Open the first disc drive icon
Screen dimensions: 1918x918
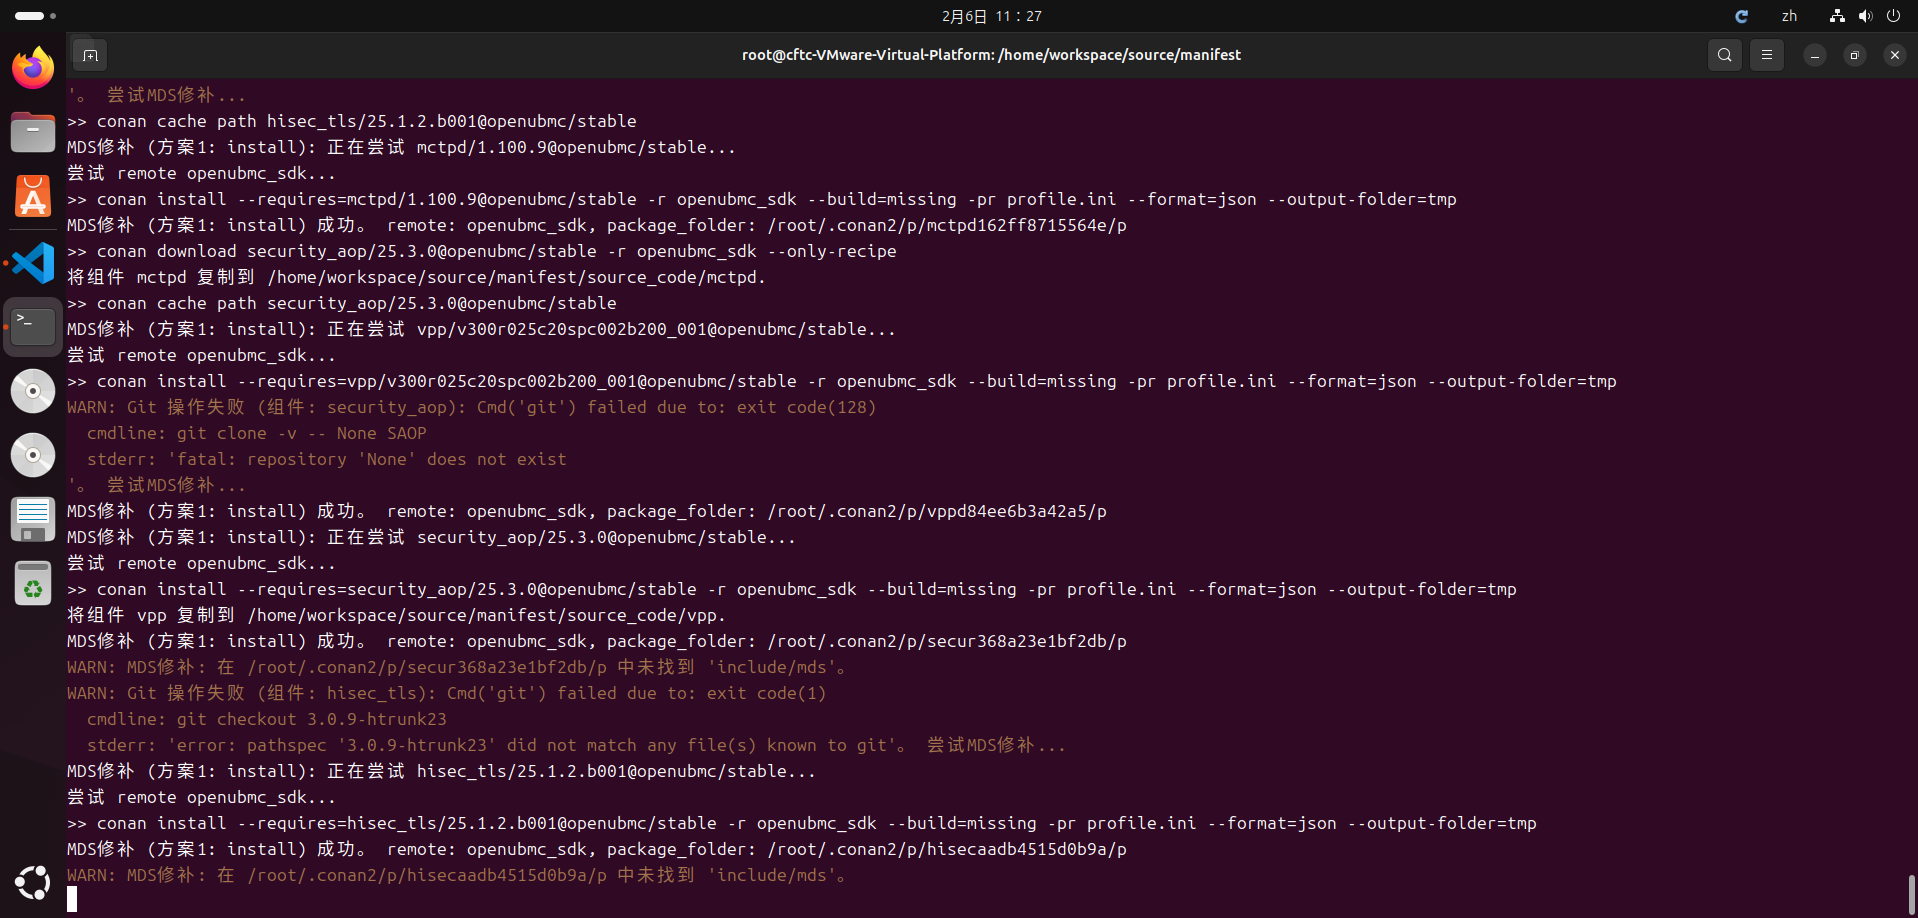pos(33,391)
